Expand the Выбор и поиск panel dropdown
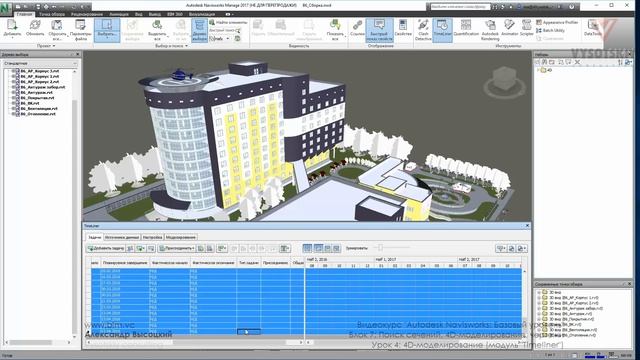The height and width of the screenshot is (360, 640). point(172,46)
